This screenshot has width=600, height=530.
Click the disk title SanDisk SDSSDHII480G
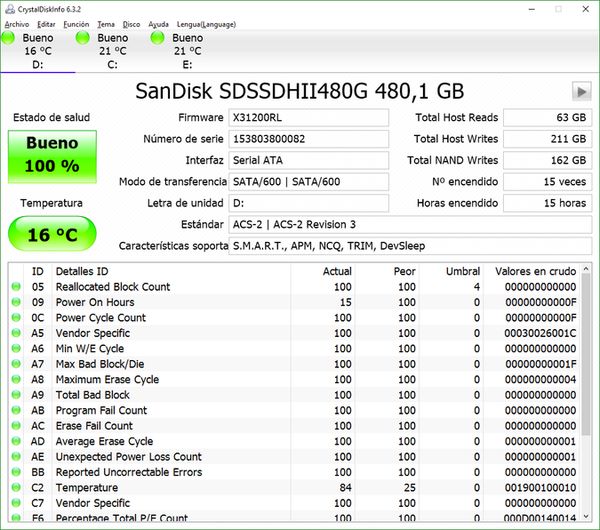[x=300, y=91]
